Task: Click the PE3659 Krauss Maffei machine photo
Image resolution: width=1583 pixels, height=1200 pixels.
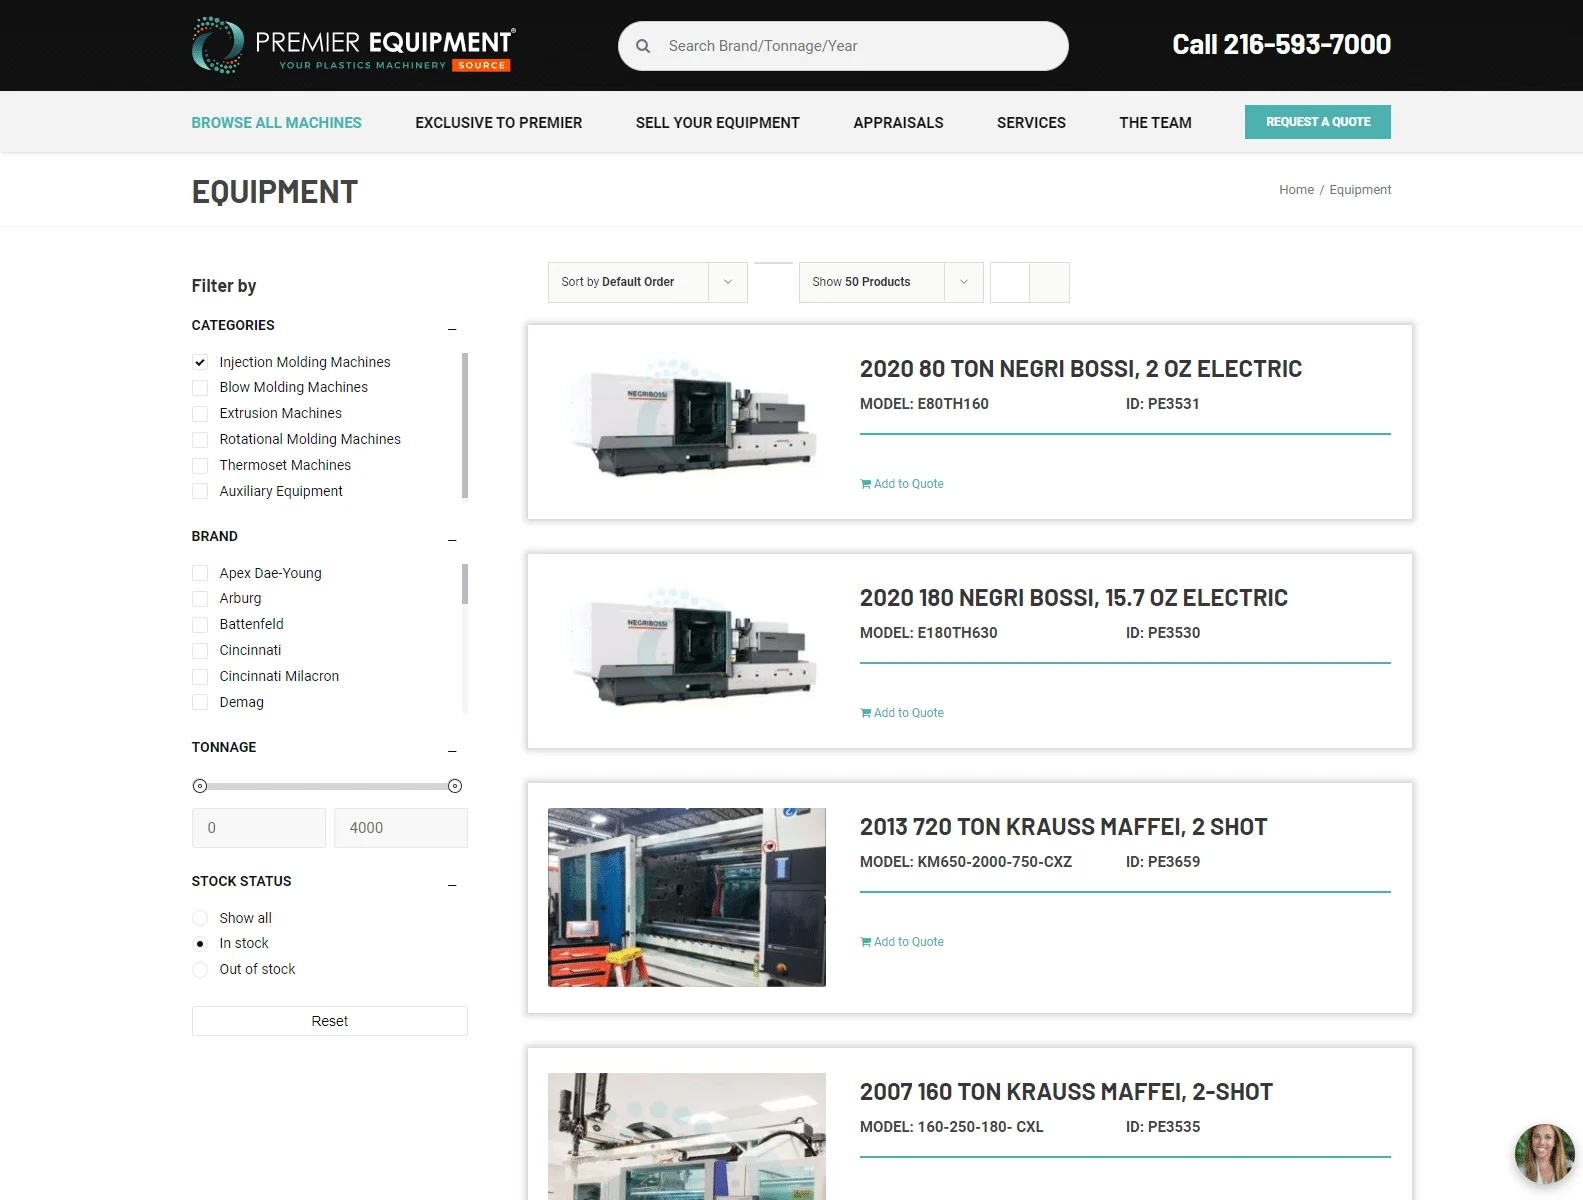Action: 687,897
